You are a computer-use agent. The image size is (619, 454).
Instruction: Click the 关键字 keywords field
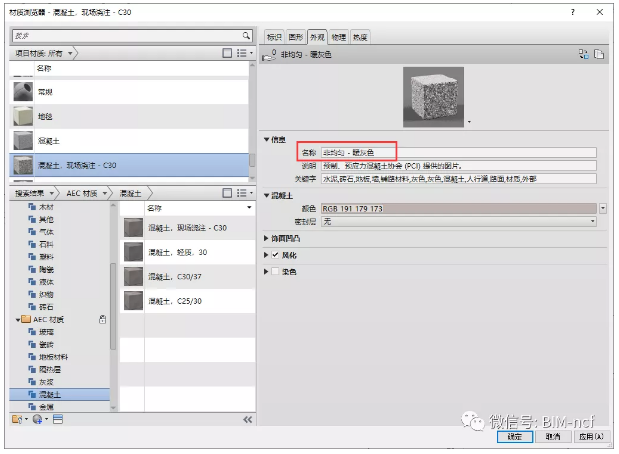click(x=459, y=179)
